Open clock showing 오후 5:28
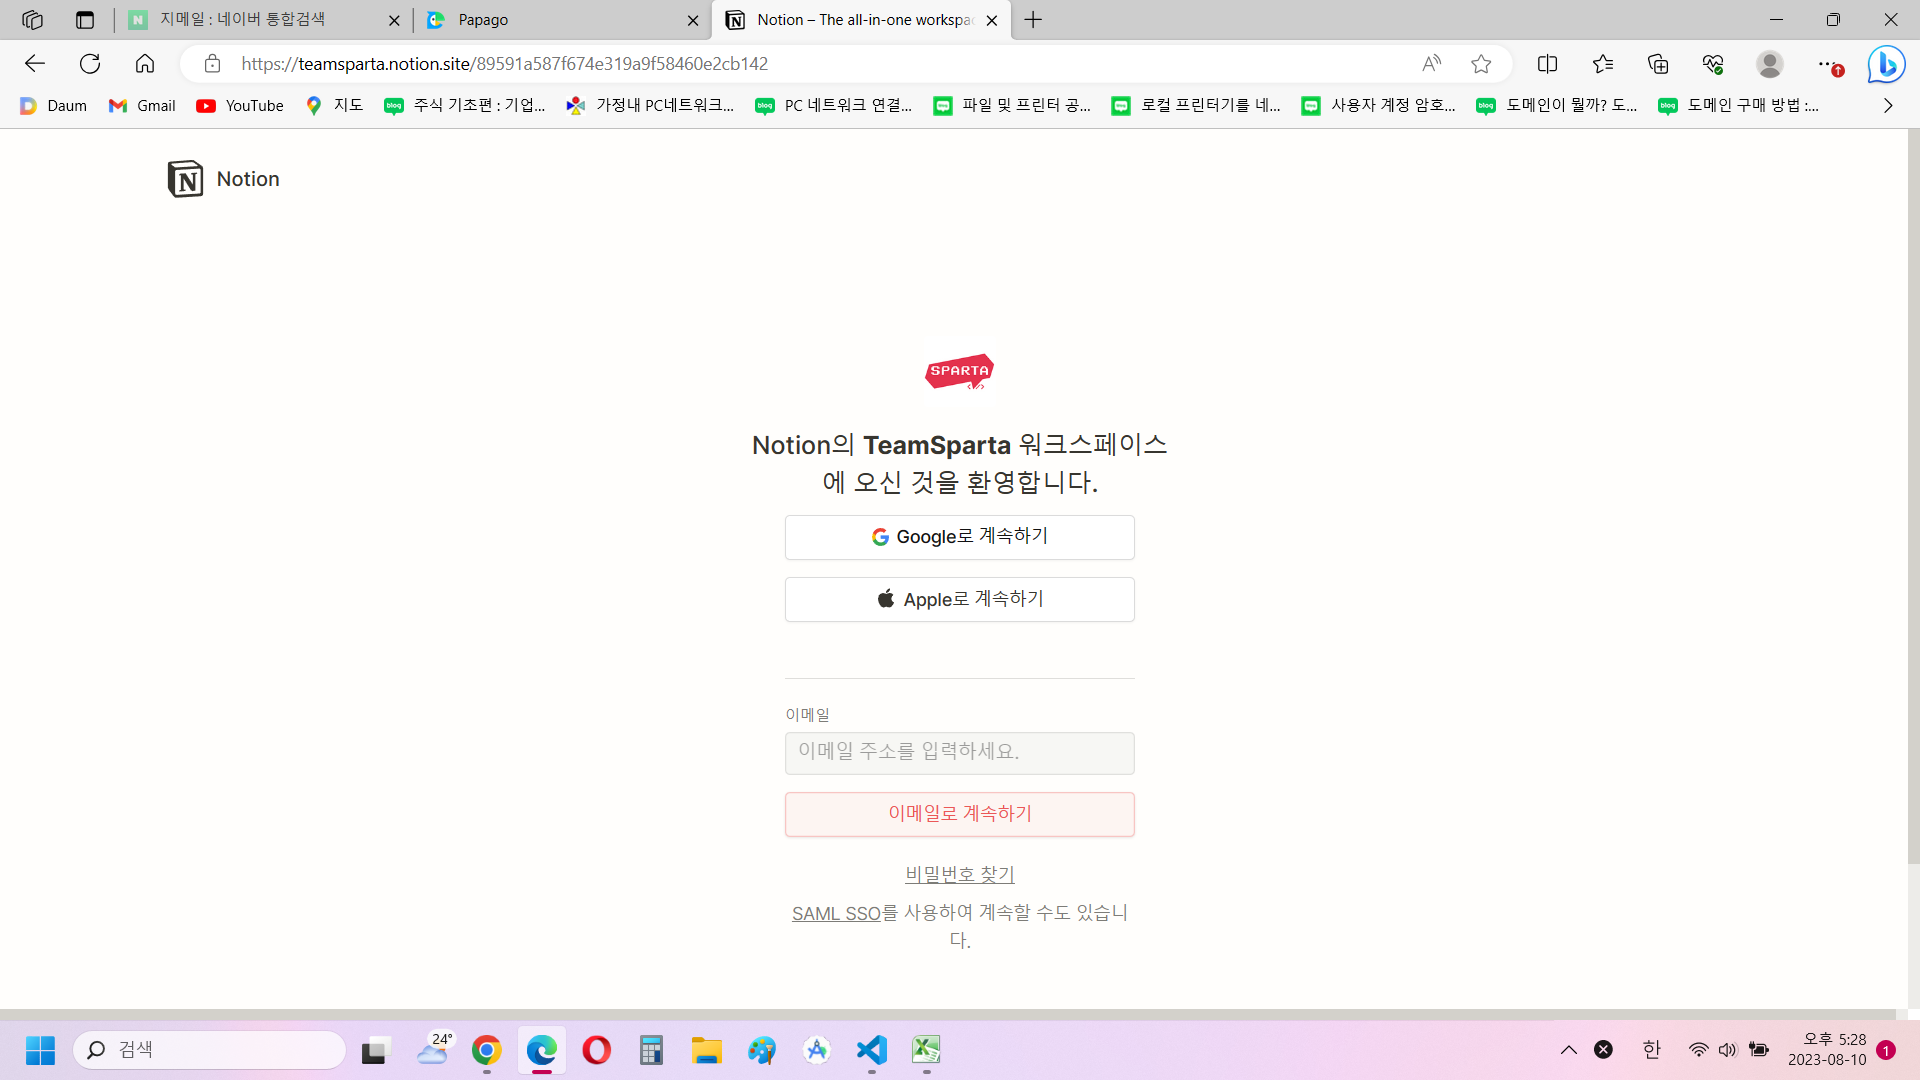The height and width of the screenshot is (1080, 1920). (1827, 1050)
